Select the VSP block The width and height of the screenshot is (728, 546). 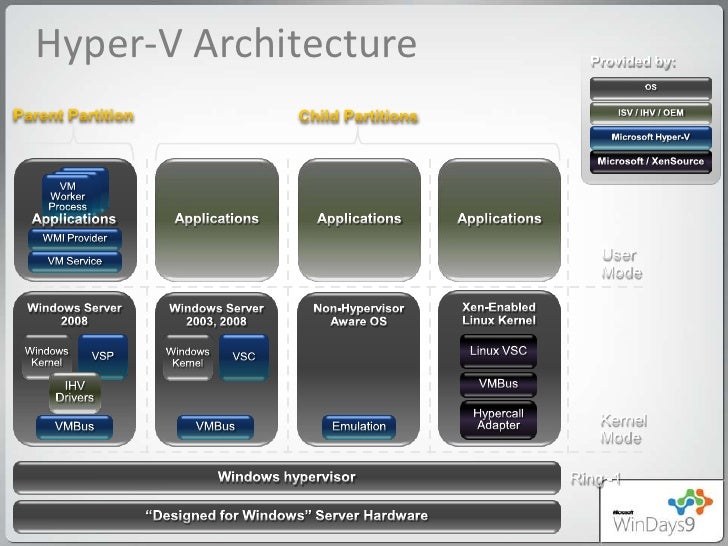103,356
